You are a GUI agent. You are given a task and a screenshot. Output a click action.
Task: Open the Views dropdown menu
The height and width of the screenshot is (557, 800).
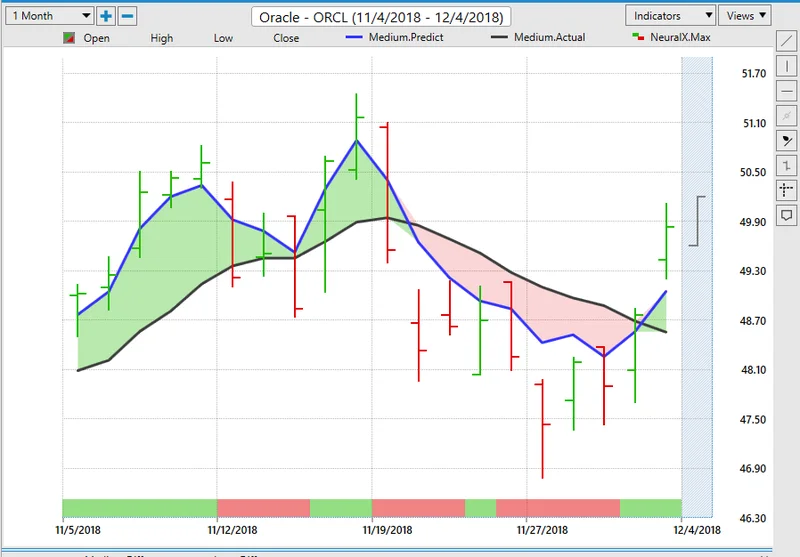click(x=748, y=16)
